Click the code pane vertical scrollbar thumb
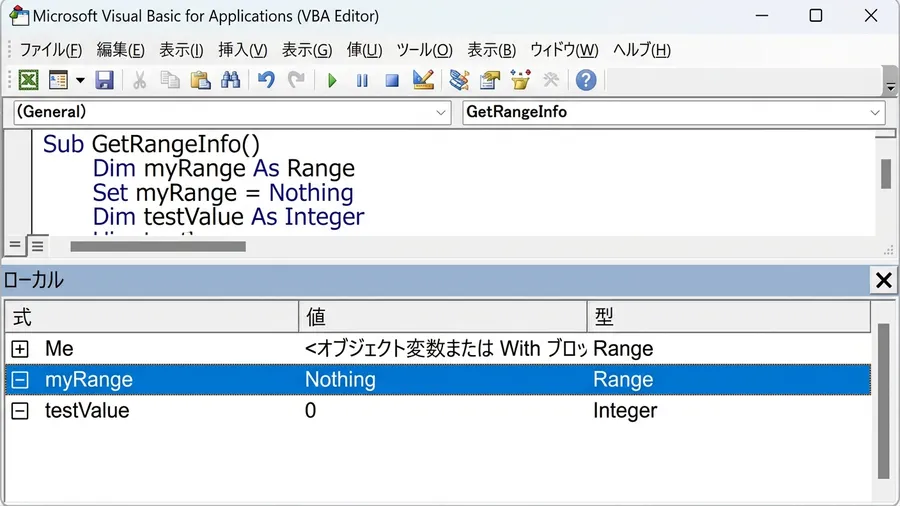Image resolution: width=900 pixels, height=506 pixels. pos(886,173)
